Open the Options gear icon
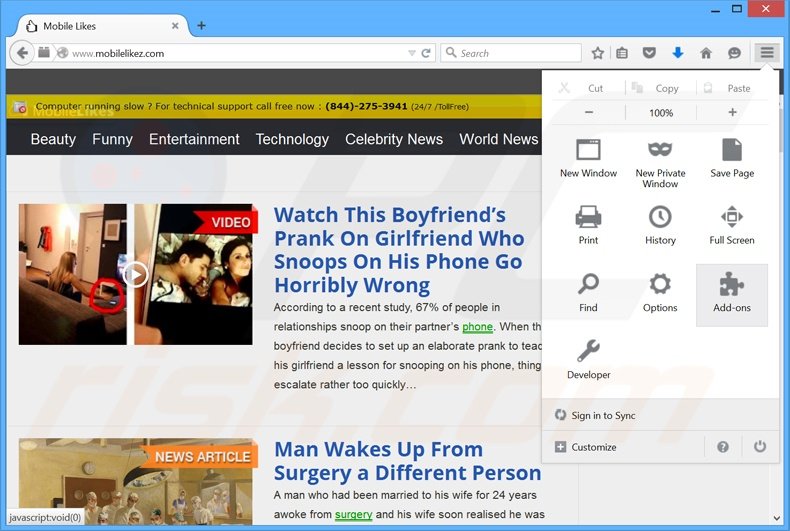Screen dimensions: 790x531 click(660, 293)
